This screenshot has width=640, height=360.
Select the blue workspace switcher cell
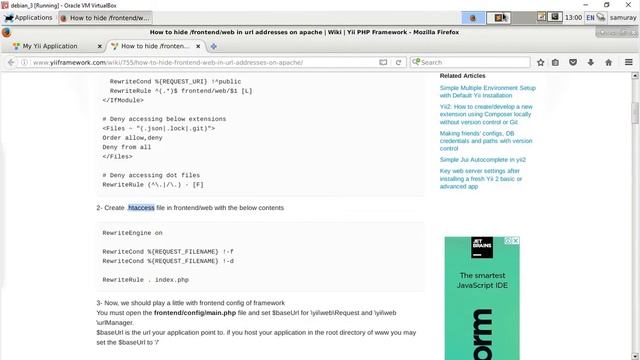point(473,18)
